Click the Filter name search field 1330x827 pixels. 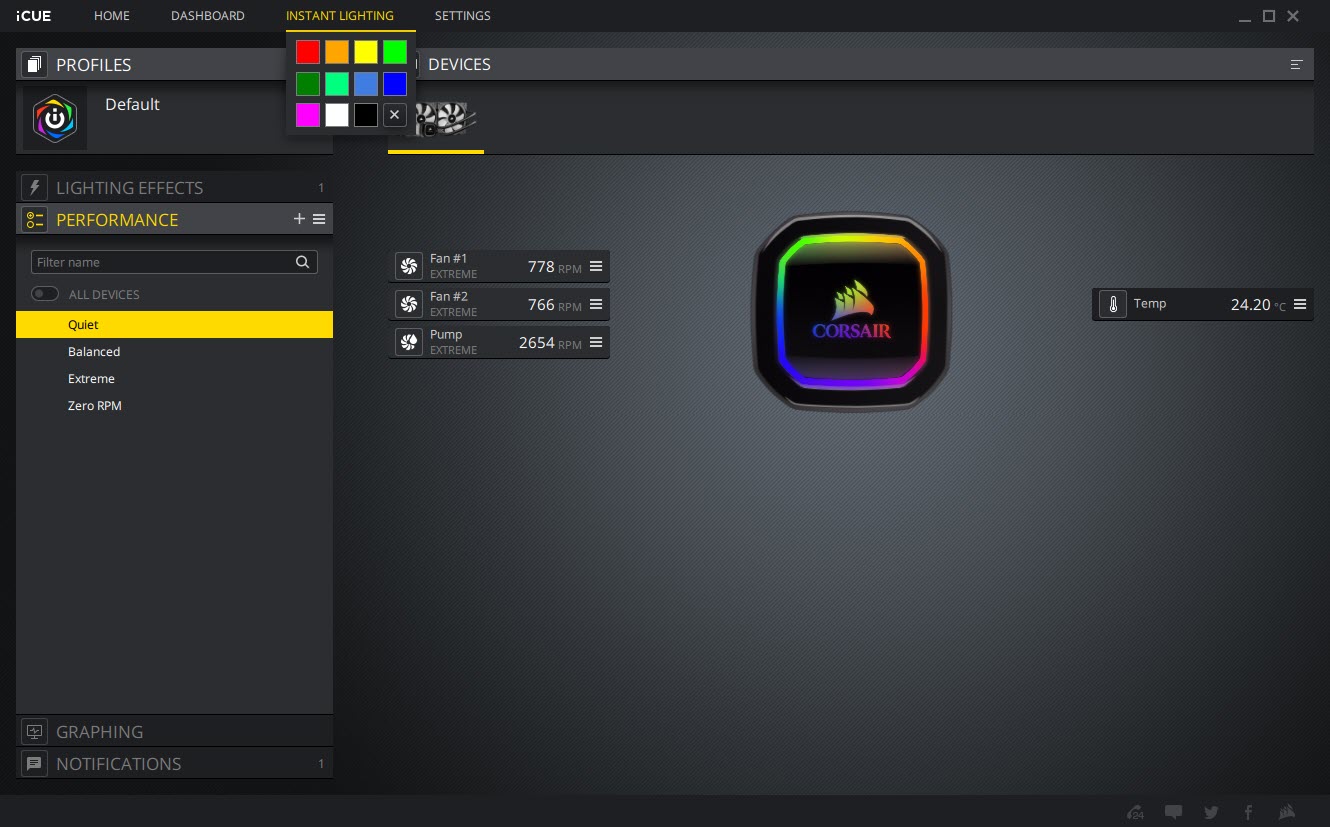(x=174, y=262)
